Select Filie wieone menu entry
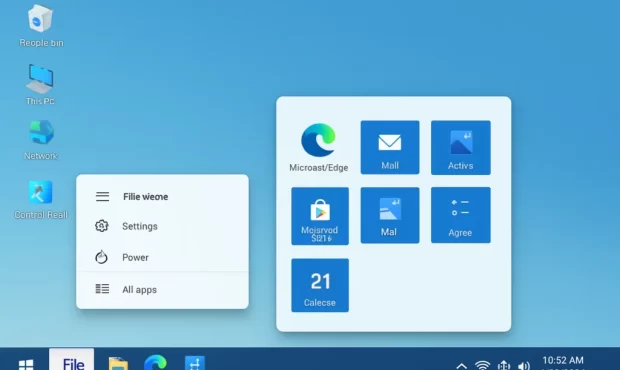The image size is (620, 370). click(x=162, y=196)
